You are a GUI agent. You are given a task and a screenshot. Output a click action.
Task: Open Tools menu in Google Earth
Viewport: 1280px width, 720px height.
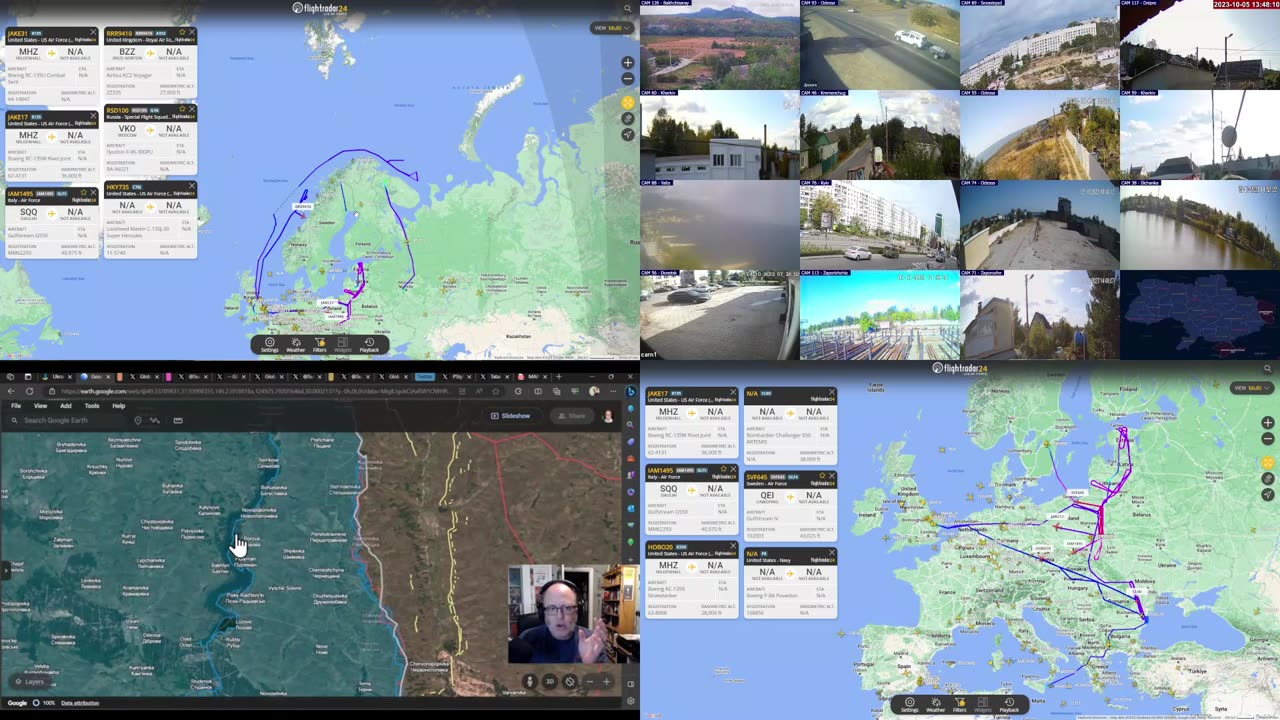pyautogui.click(x=92, y=406)
